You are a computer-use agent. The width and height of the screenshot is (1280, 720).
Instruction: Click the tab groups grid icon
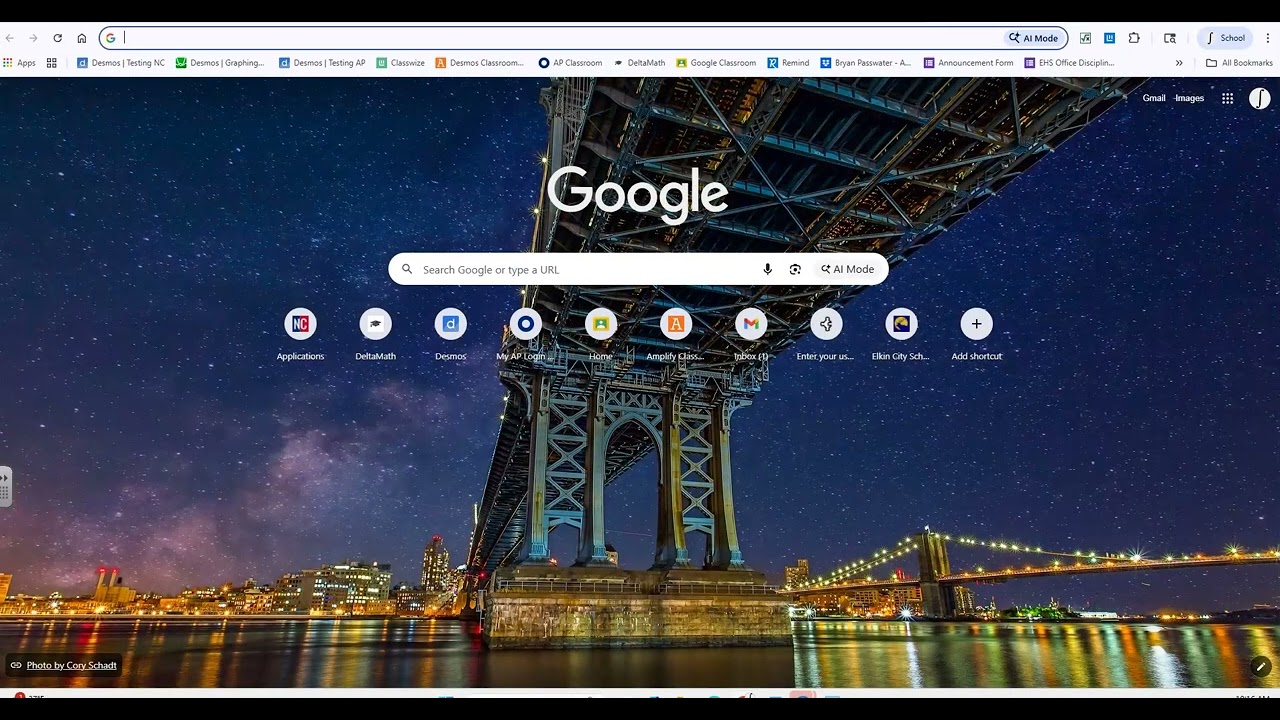pos(52,63)
